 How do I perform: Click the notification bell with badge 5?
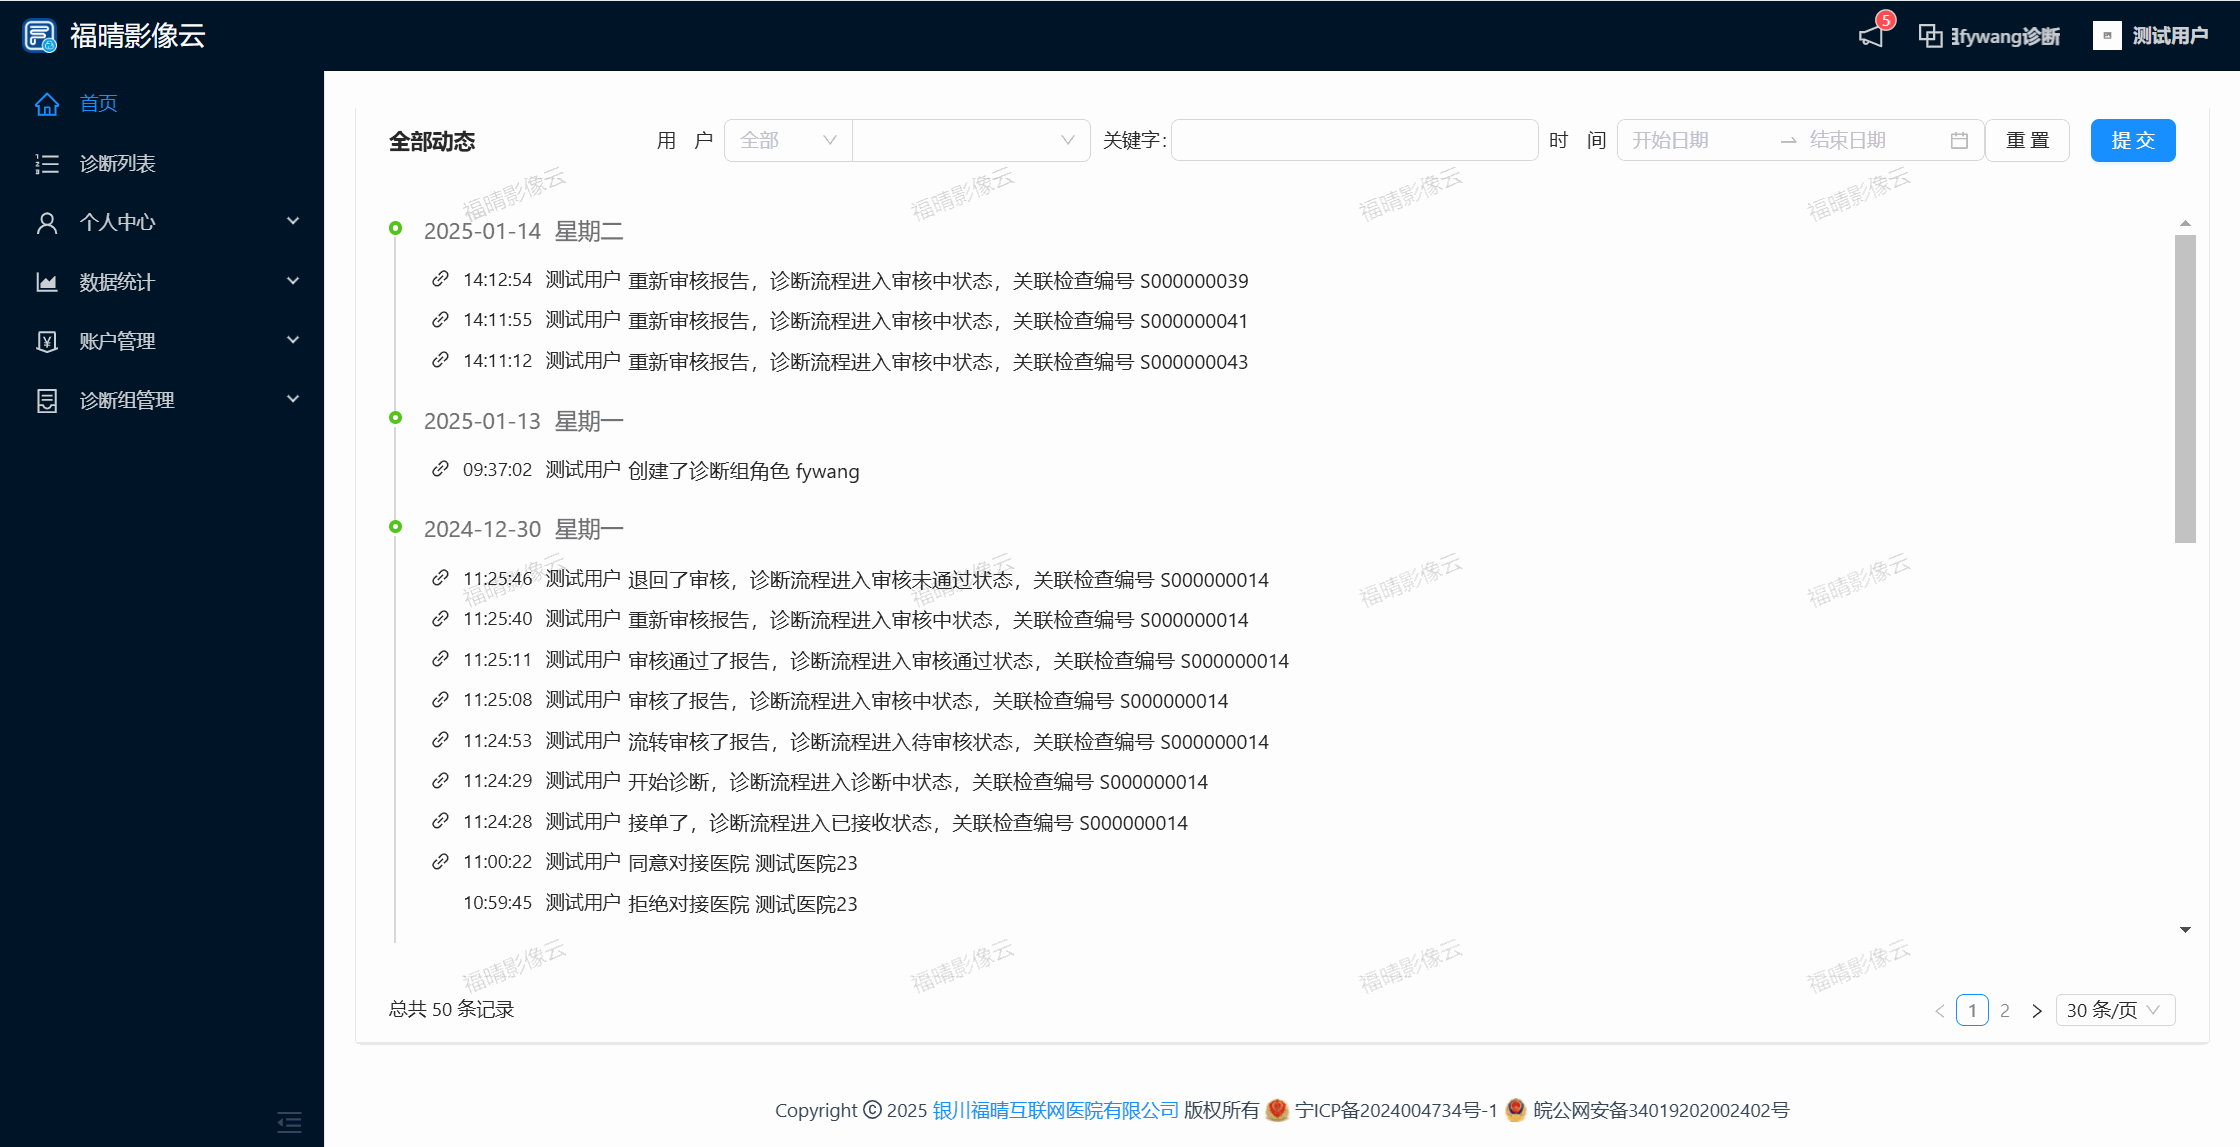[1872, 35]
